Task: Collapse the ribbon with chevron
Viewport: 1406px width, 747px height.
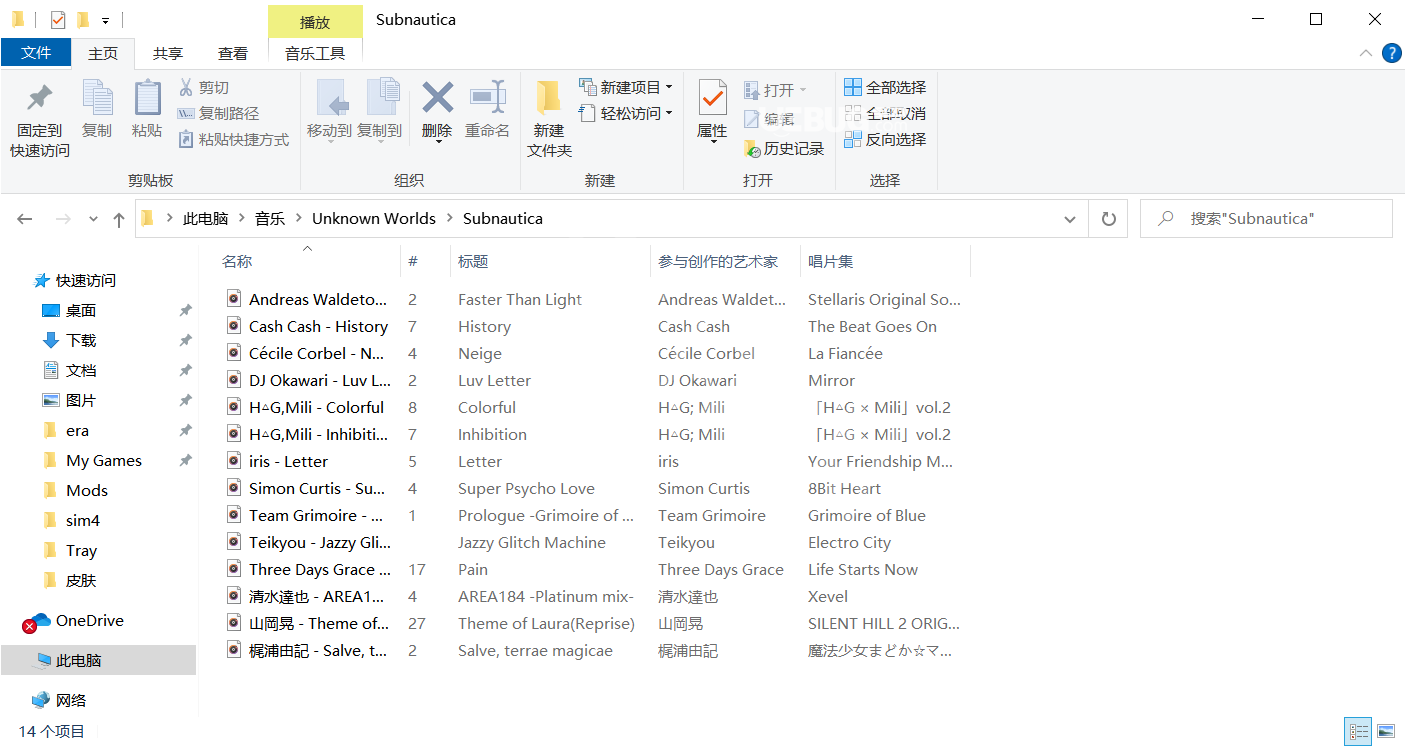Action: [1366, 54]
